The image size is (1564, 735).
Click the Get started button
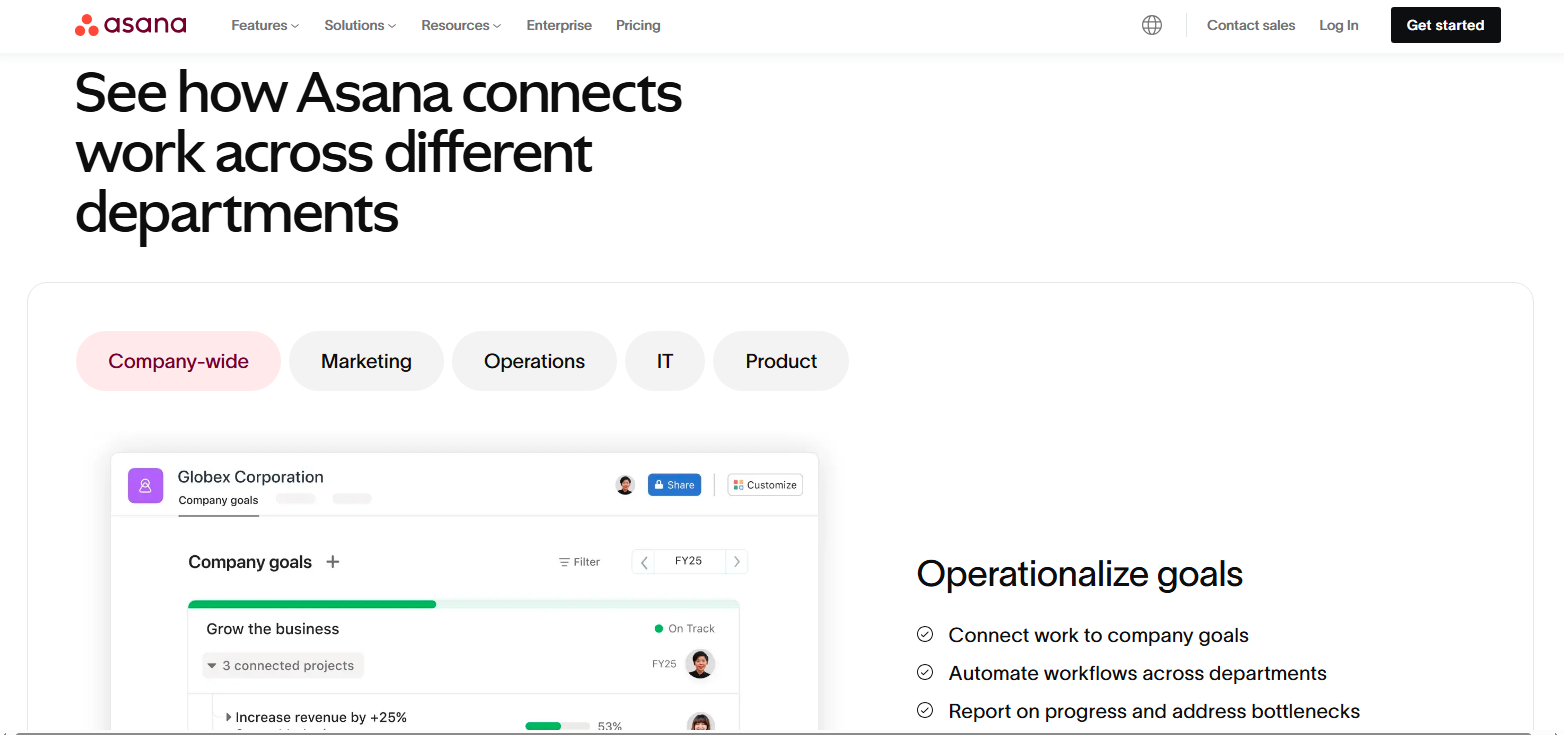pyautogui.click(x=1445, y=25)
